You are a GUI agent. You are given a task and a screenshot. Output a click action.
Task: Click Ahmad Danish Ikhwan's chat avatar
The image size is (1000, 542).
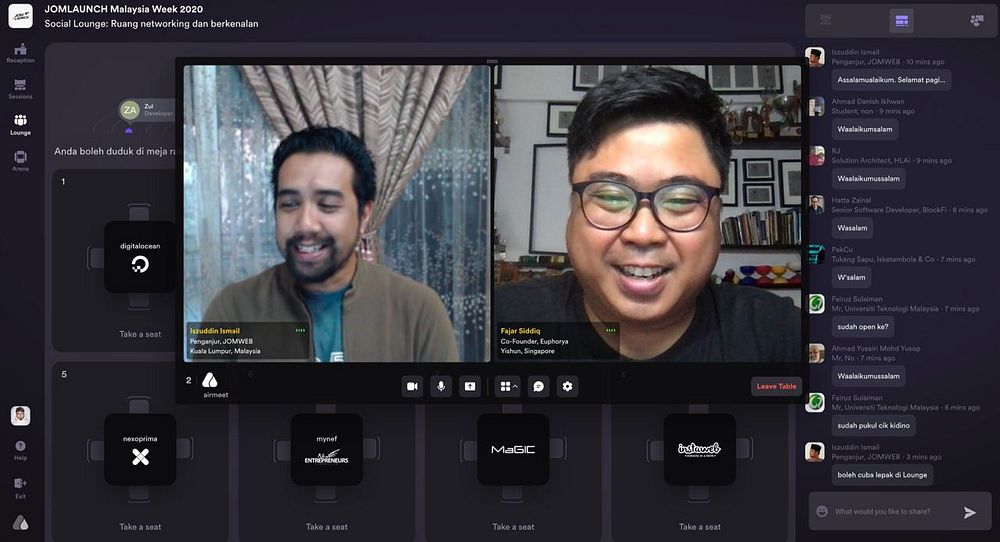(x=816, y=106)
